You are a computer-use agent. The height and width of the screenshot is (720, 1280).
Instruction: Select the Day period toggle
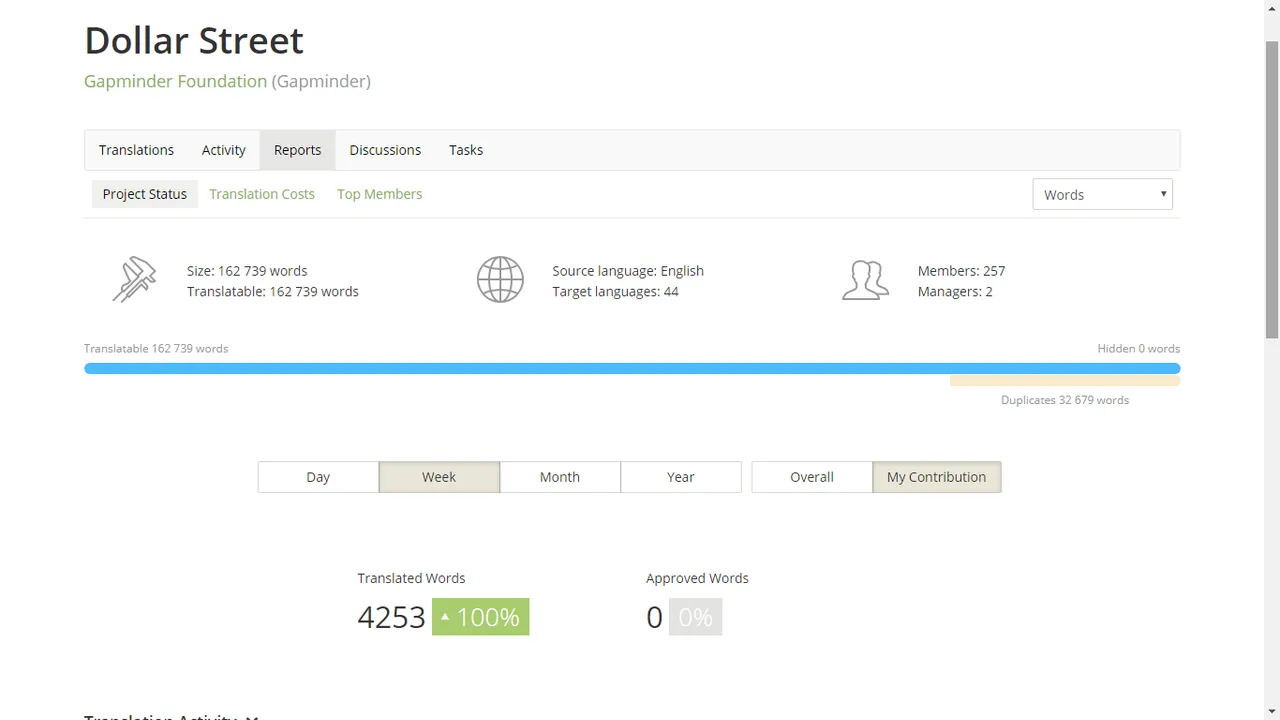(x=318, y=477)
